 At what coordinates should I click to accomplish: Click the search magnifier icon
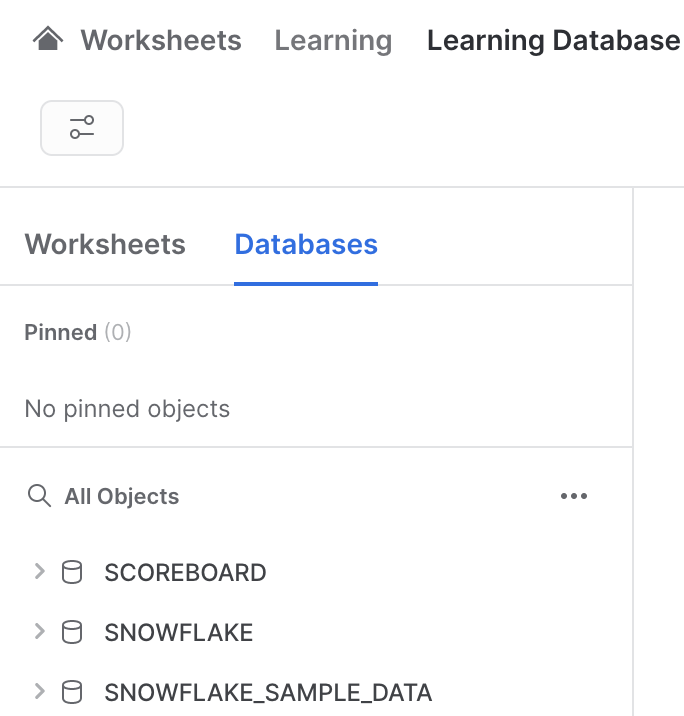(39, 496)
